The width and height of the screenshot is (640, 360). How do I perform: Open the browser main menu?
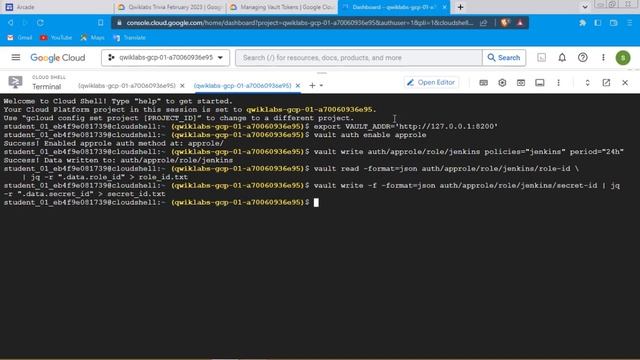[x=630, y=23]
